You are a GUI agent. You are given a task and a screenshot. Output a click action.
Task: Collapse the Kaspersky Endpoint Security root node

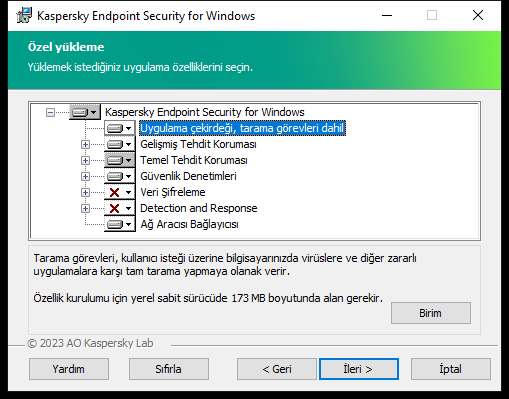coord(50,112)
